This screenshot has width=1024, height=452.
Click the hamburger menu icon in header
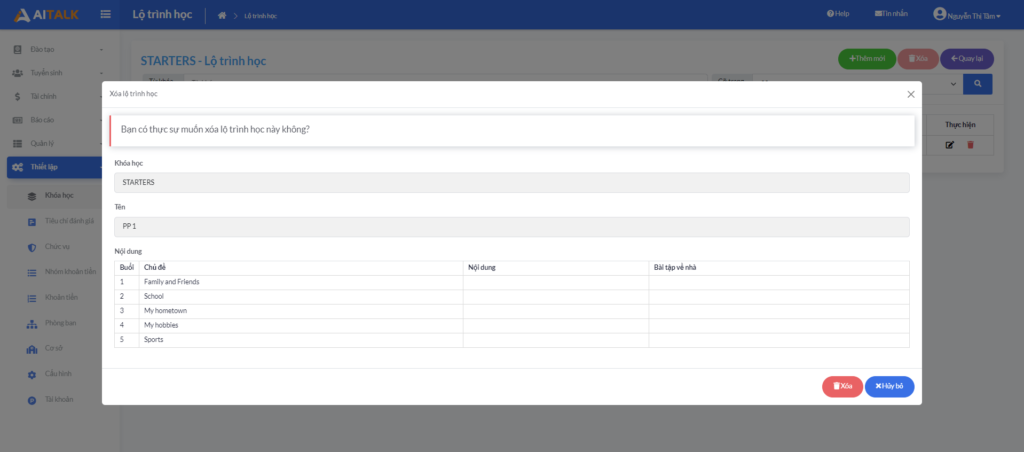(105, 14)
